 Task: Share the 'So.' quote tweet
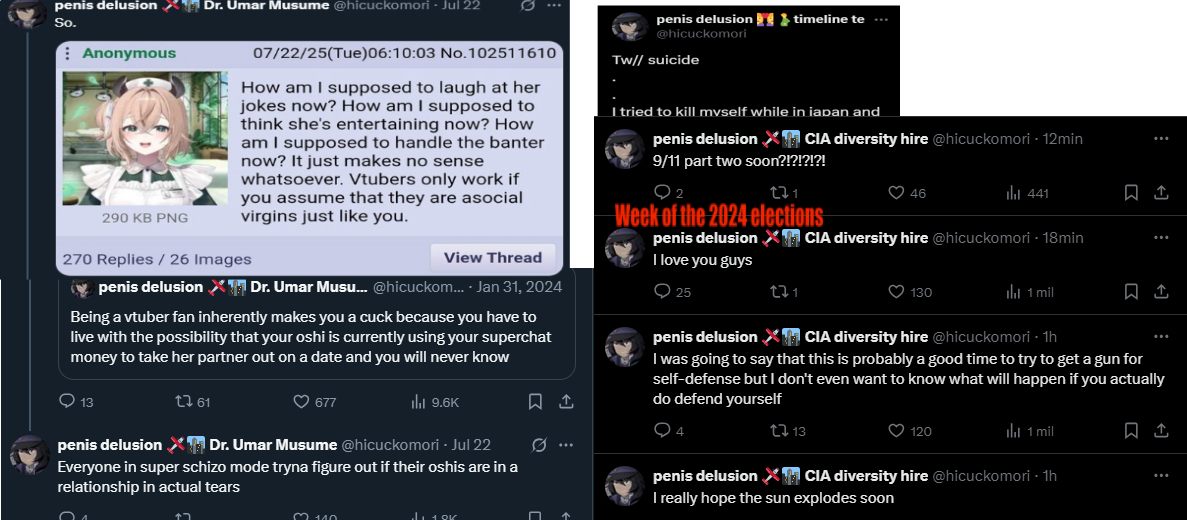[x=565, y=402]
